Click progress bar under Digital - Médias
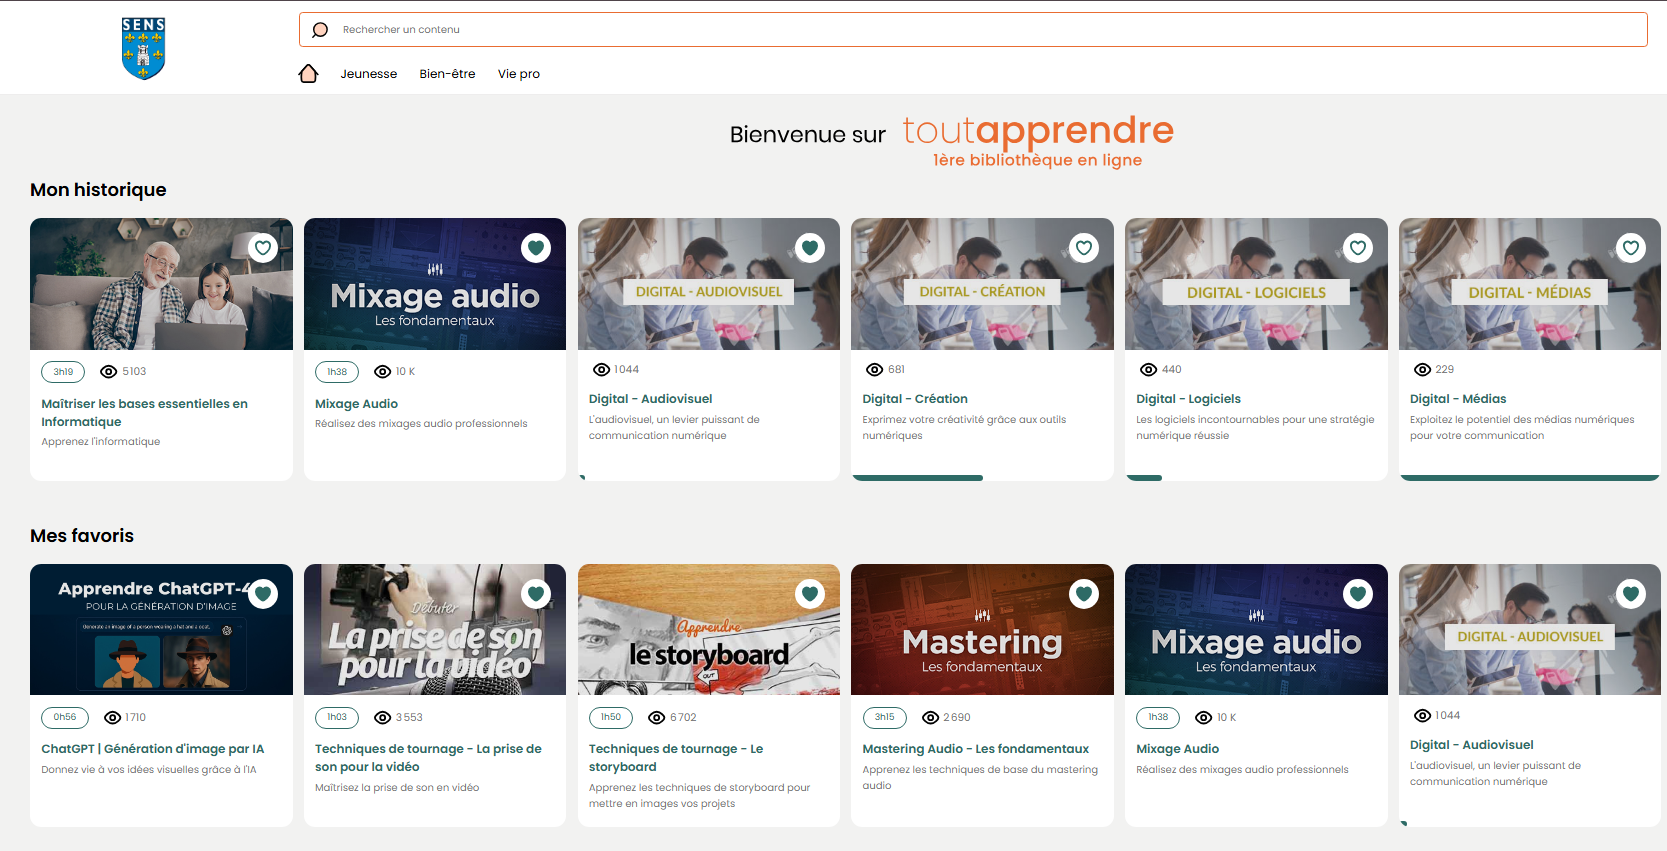The width and height of the screenshot is (1667, 851). click(1530, 478)
